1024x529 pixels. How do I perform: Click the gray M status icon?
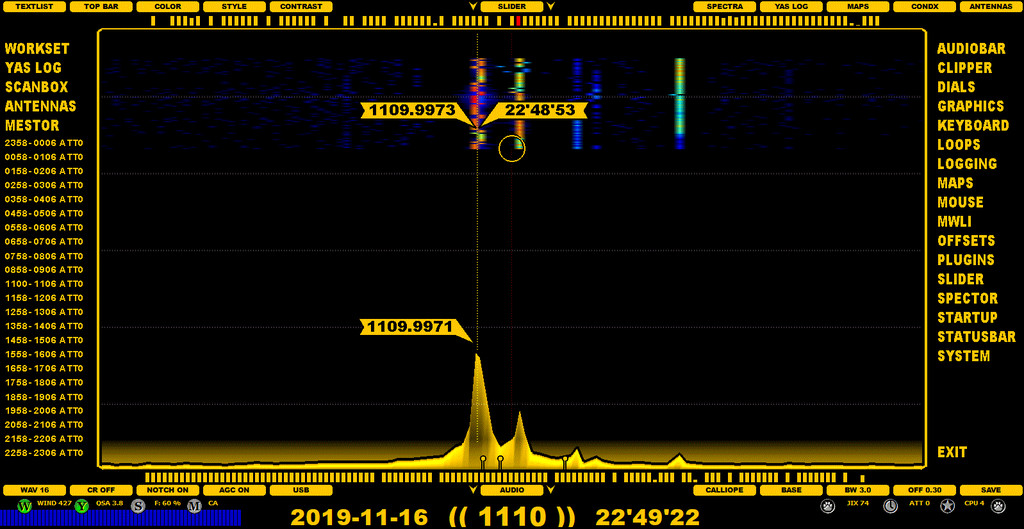click(194, 506)
